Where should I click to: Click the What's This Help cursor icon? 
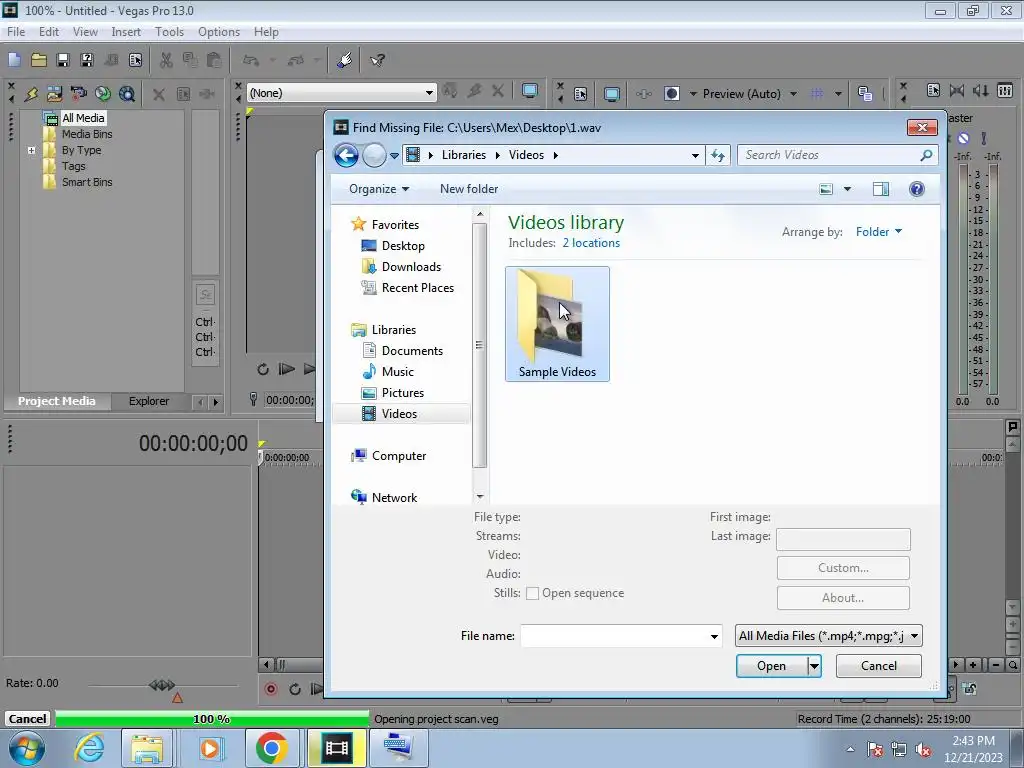click(x=377, y=60)
